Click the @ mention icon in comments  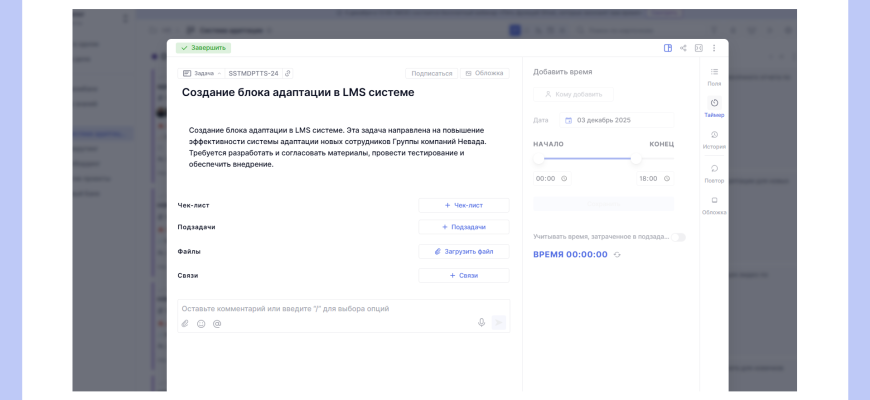coord(217,323)
